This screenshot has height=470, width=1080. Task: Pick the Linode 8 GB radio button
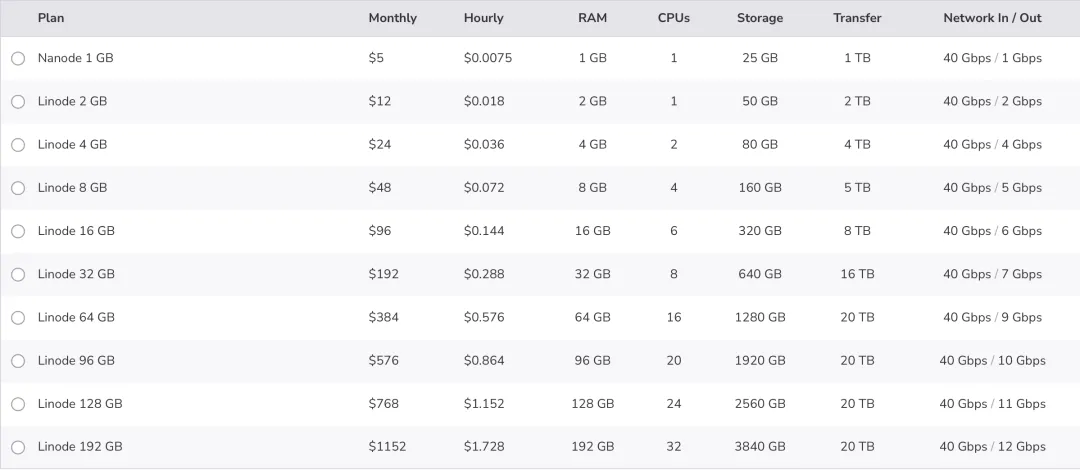[x=18, y=188]
